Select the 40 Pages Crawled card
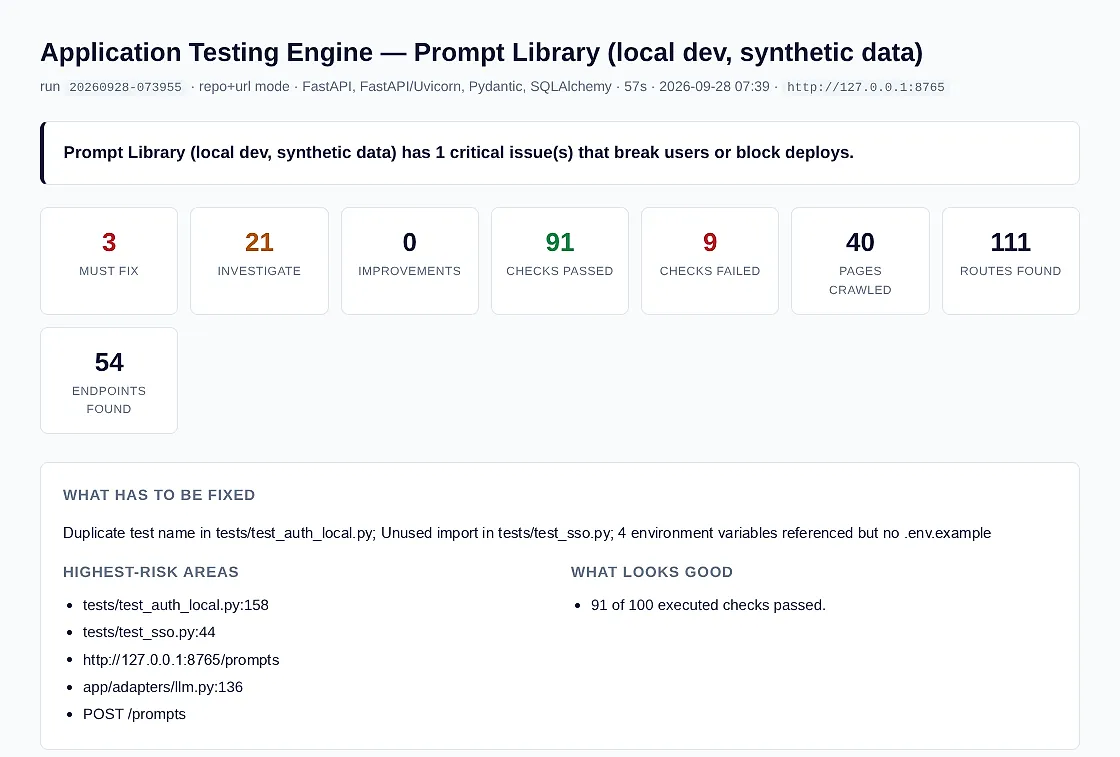 pos(860,261)
